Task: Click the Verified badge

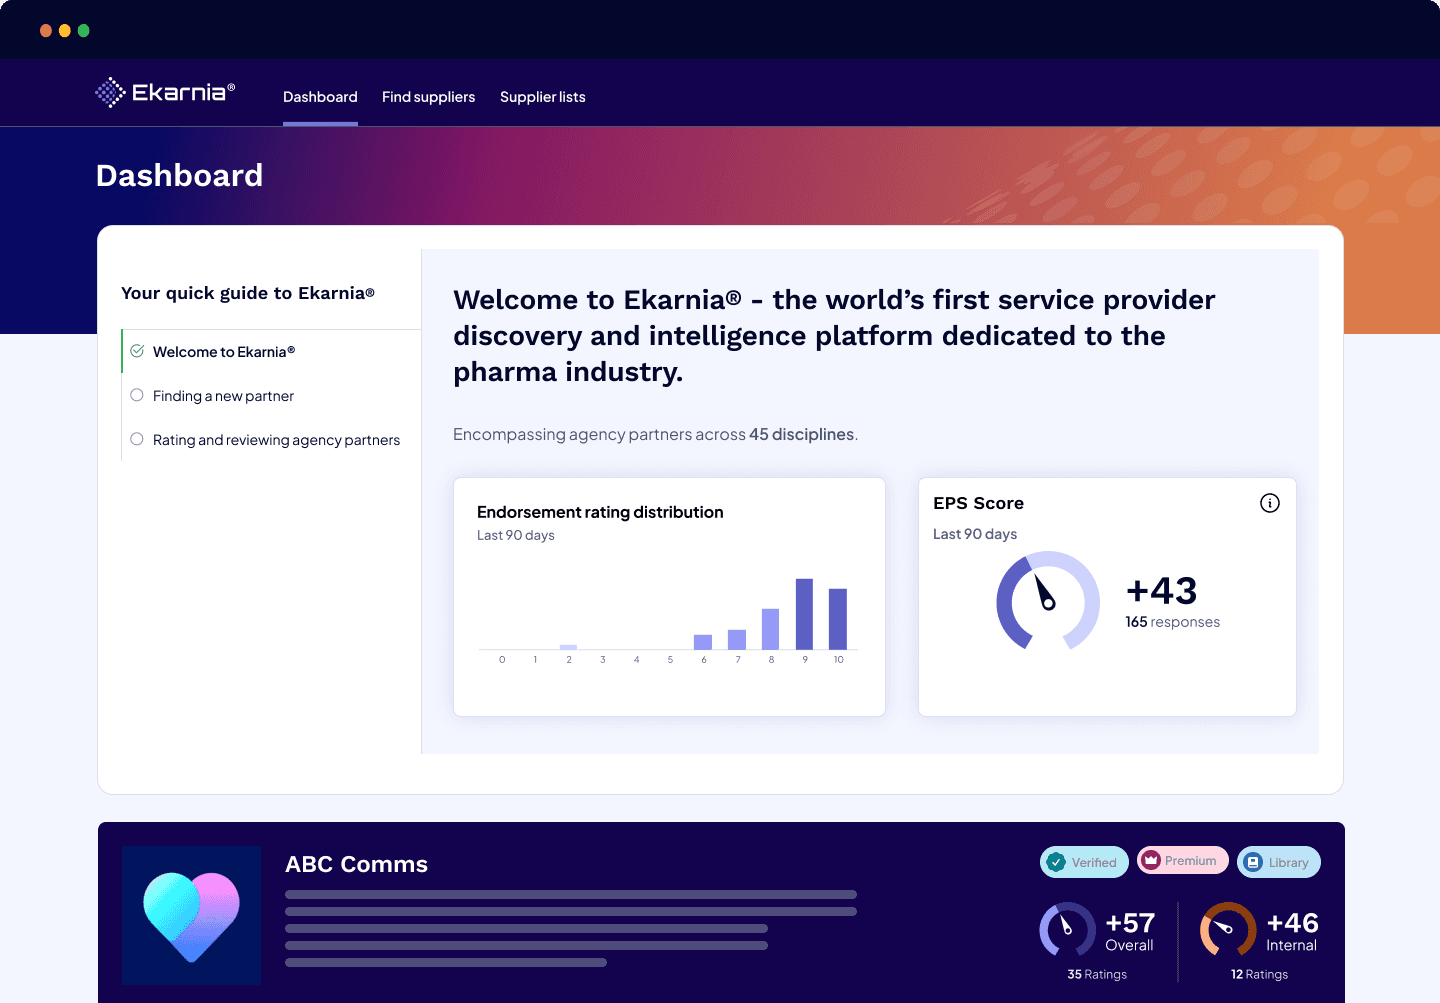Action: pyautogui.click(x=1084, y=862)
